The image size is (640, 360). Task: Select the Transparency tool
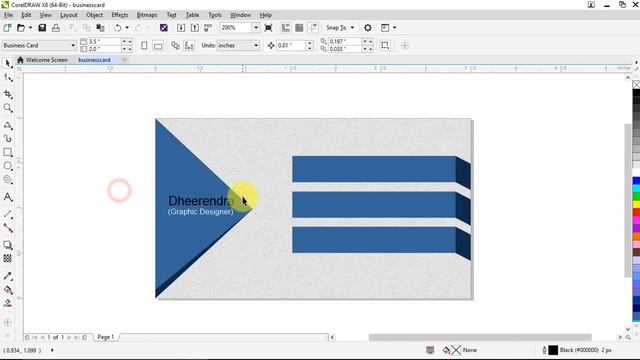[x=8, y=258]
